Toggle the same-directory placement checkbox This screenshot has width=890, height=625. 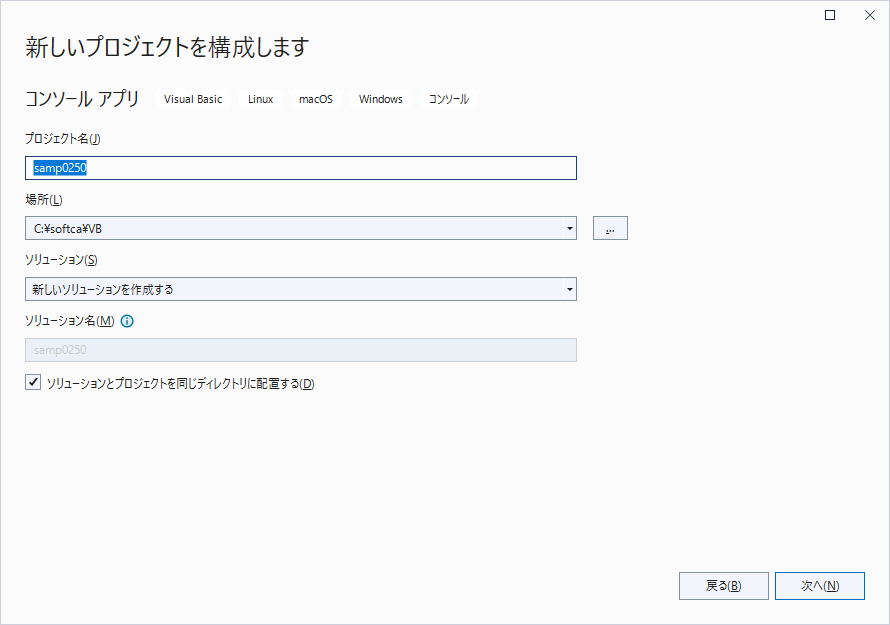[x=33, y=383]
